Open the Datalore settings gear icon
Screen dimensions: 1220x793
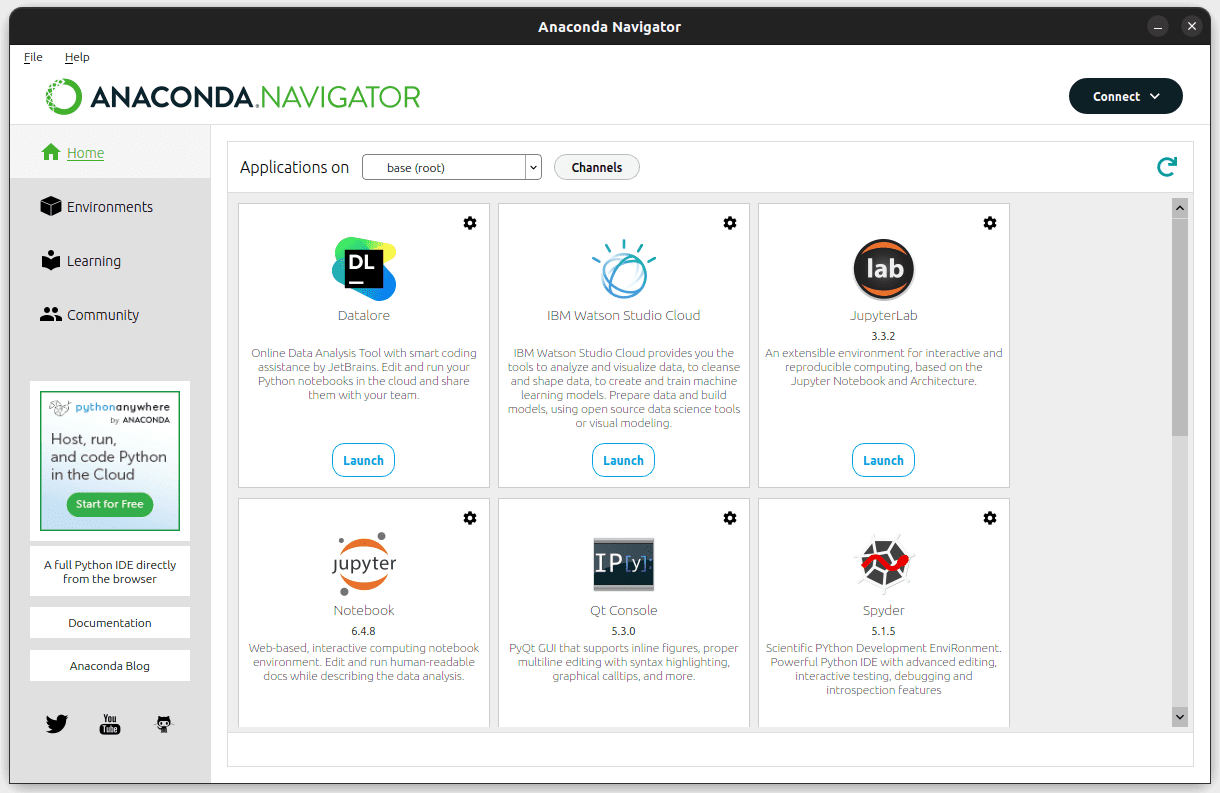(470, 223)
